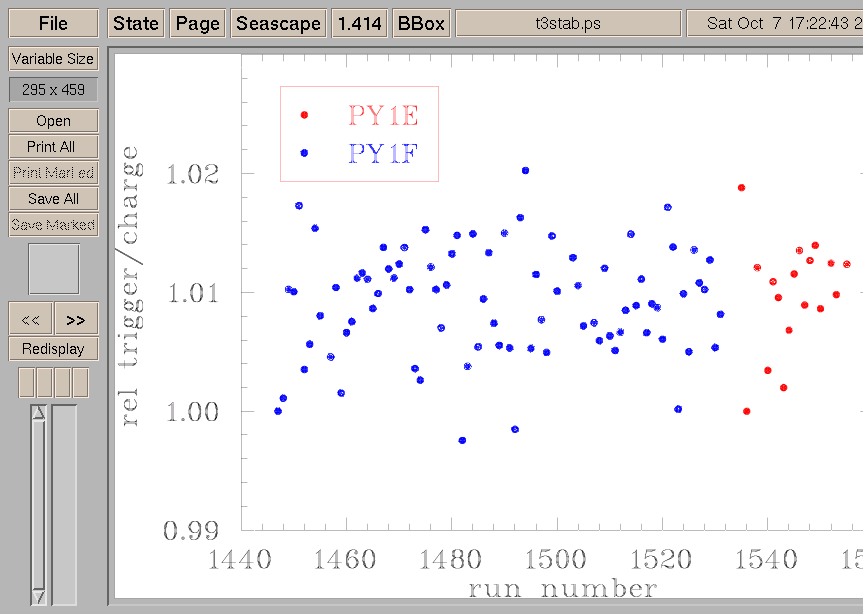This screenshot has width=863, height=614.
Task: Click the 1.02 y-axis label
Action: tap(193, 174)
